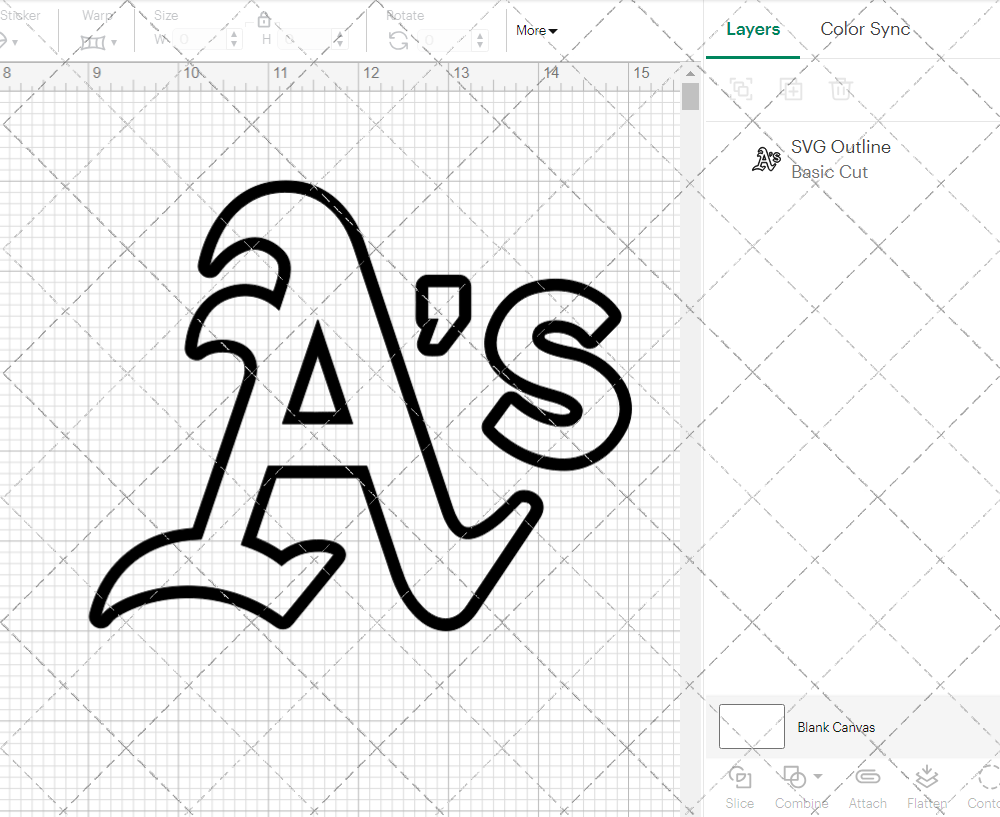Screen dimensions: 1000x817
Task: Open the Warp dropdown arrow
Action: (x=114, y=43)
